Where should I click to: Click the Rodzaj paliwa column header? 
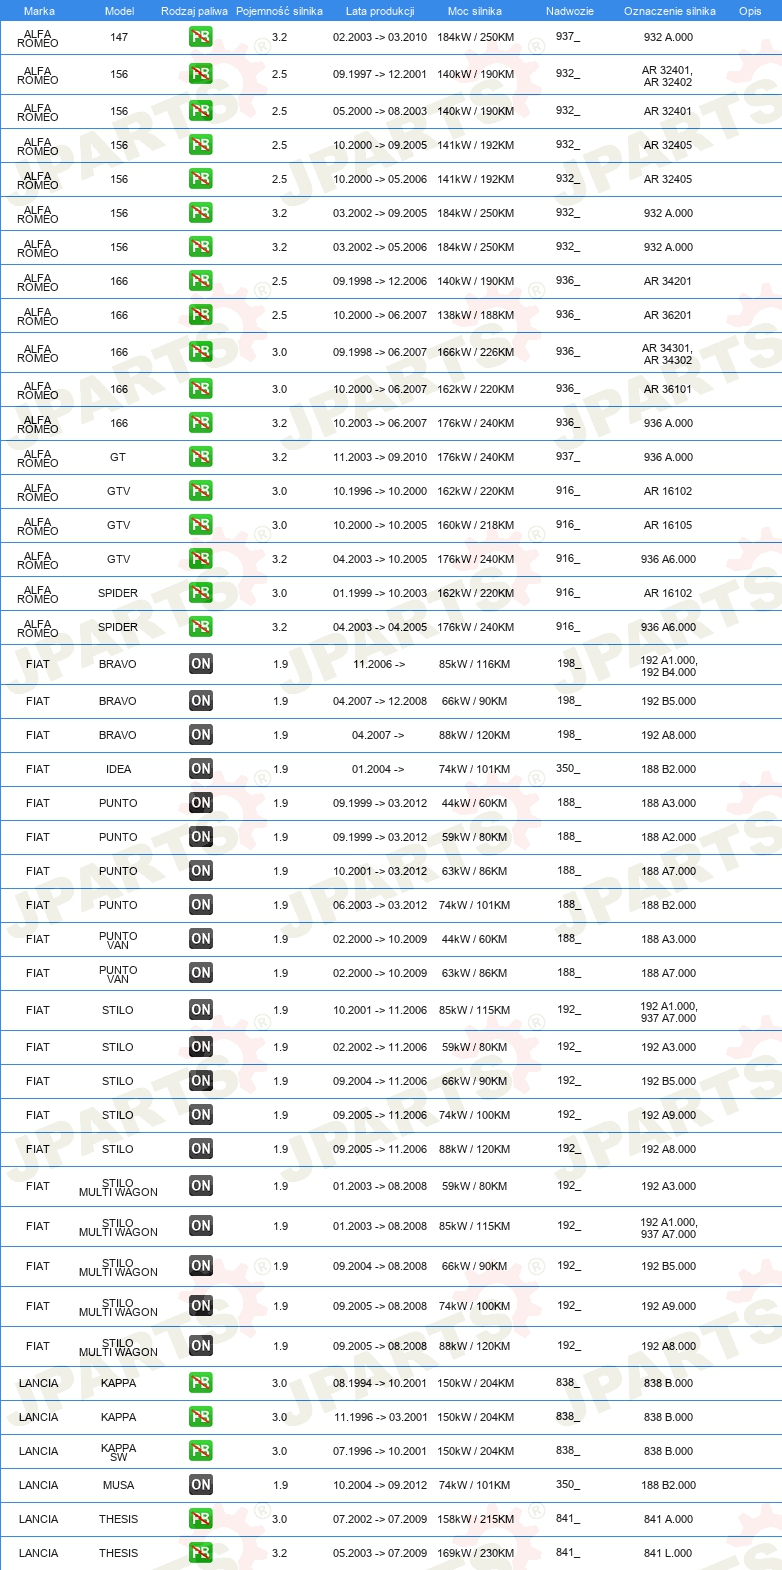(194, 11)
